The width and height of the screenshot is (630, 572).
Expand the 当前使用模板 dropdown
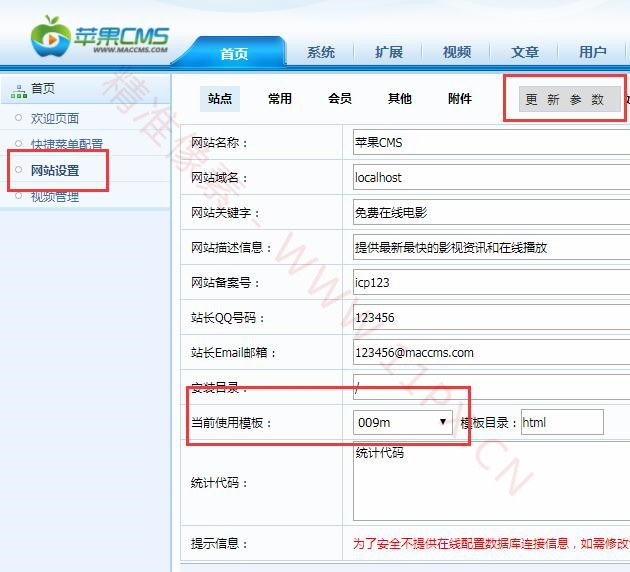click(403, 423)
